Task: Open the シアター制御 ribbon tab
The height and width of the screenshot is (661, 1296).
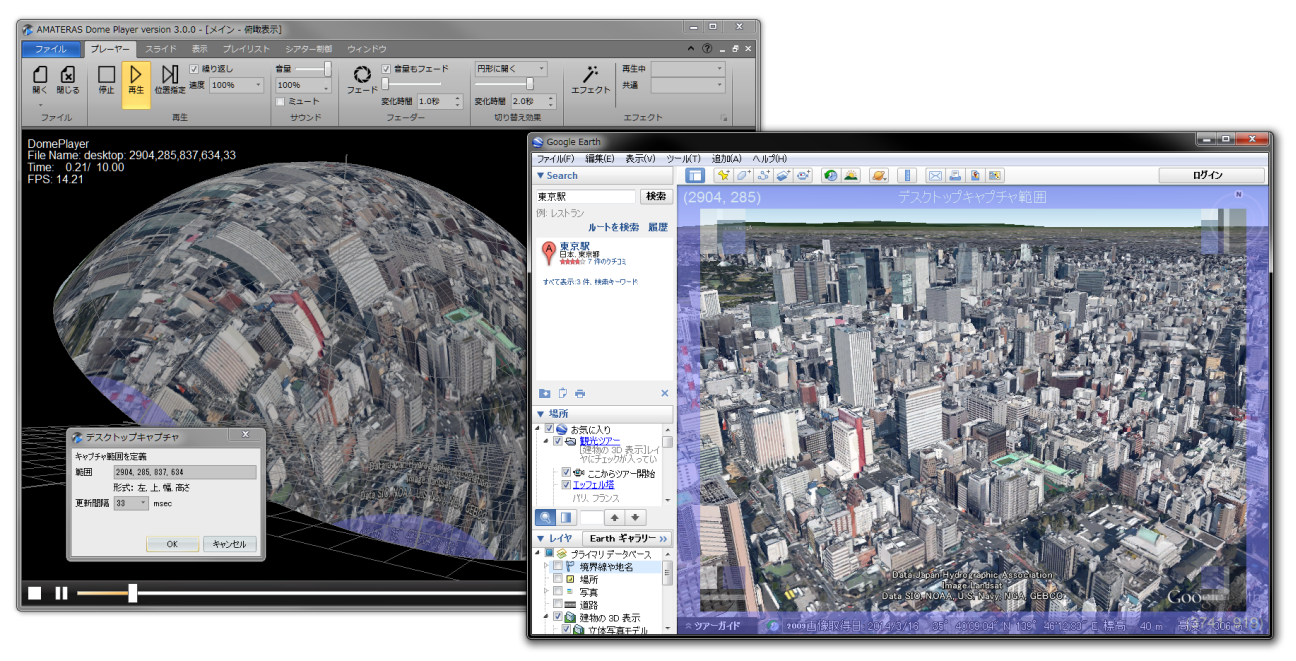Action: [x=308, y=48]
